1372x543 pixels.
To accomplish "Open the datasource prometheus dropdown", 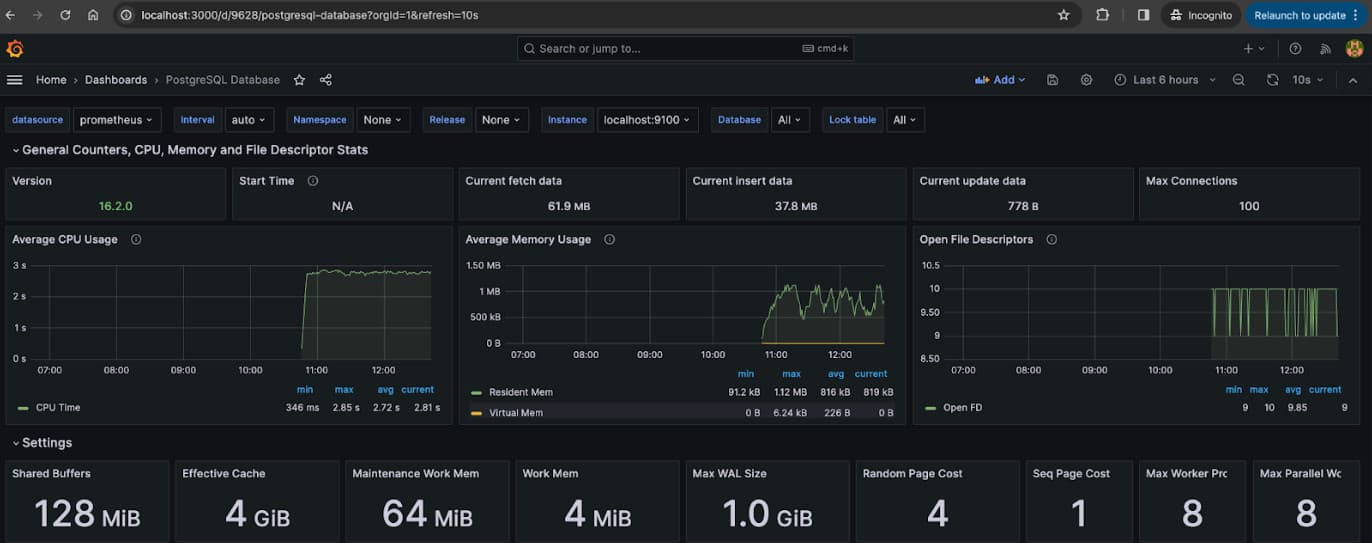I will 117,120.
